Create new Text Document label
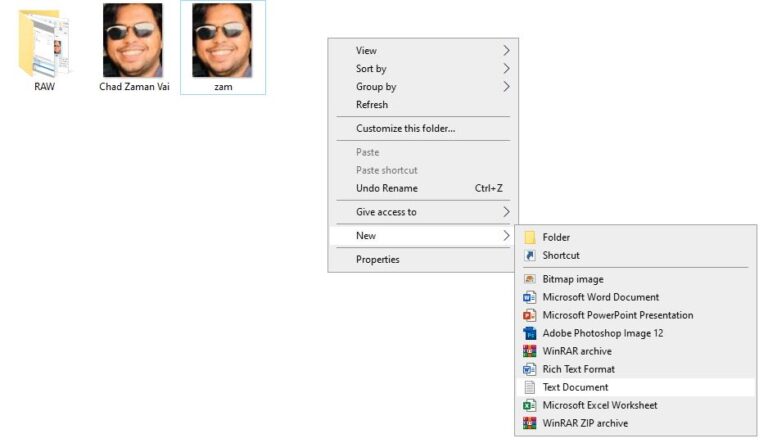This screenshot has width=768, height=443. [576, 388]
